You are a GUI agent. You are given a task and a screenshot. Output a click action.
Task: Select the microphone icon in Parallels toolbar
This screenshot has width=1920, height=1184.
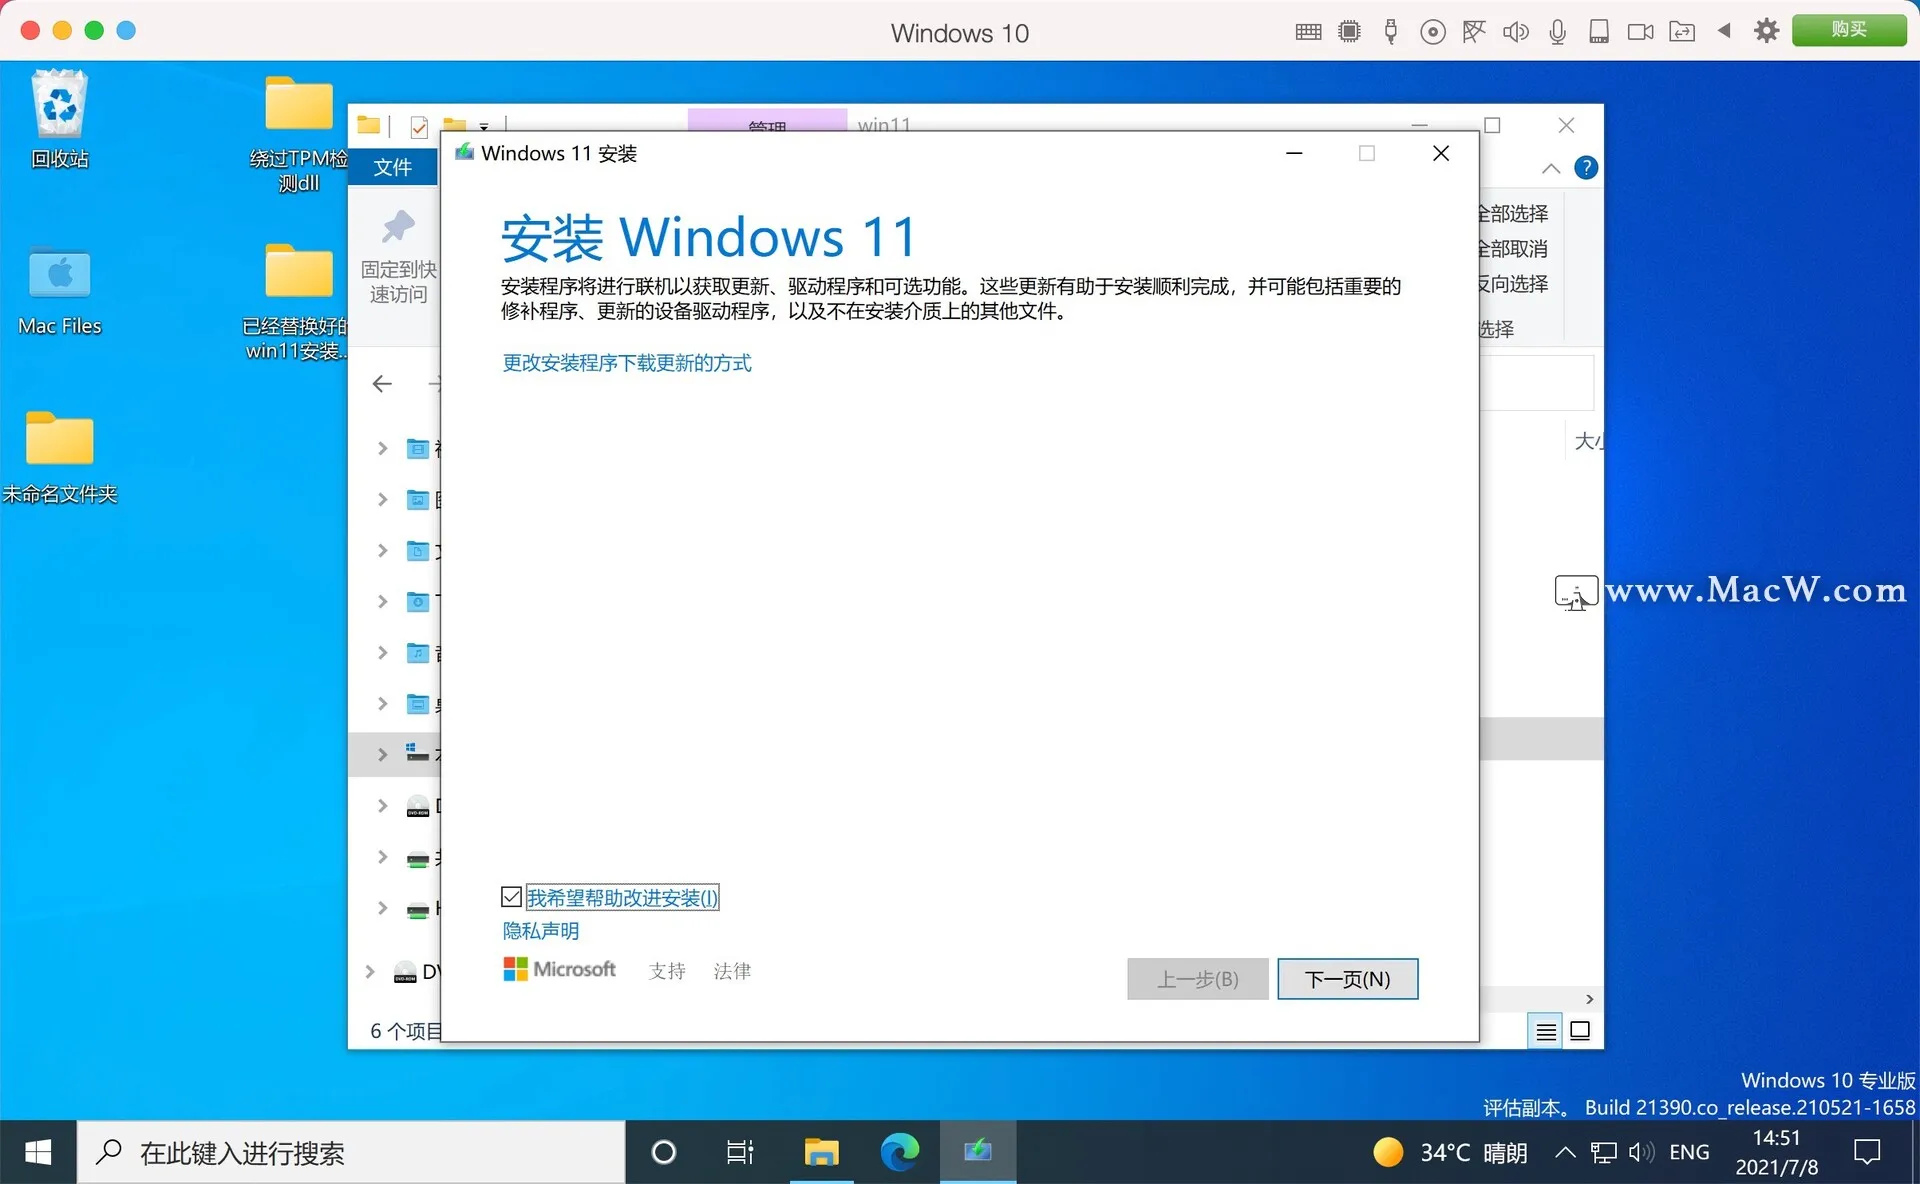point(1556,31)
